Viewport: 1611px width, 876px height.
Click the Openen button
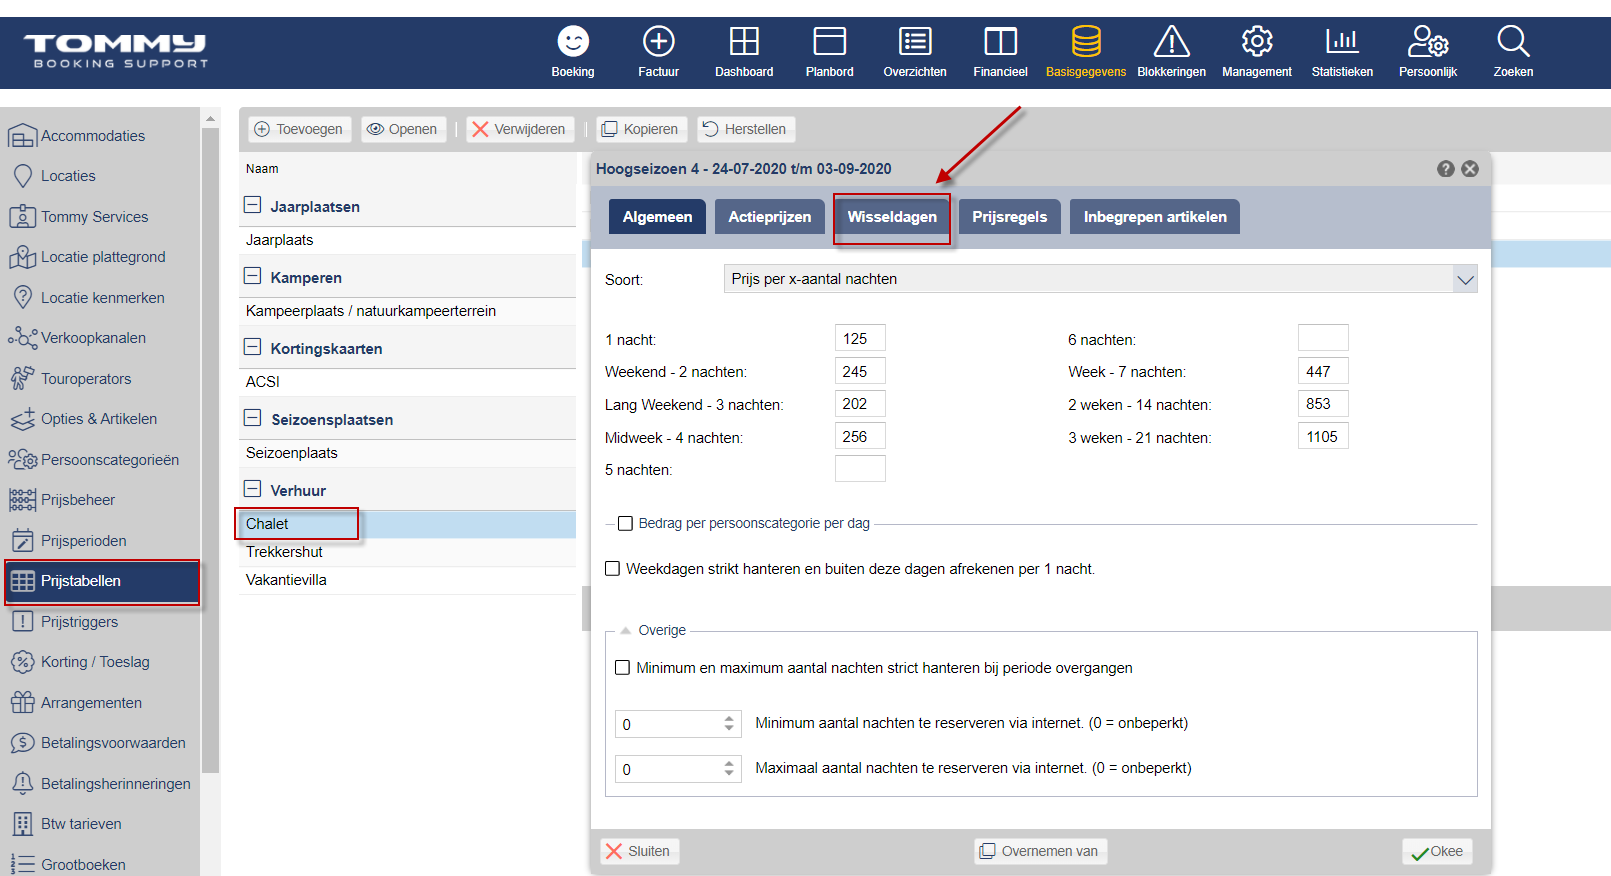[x=402, y=129]
